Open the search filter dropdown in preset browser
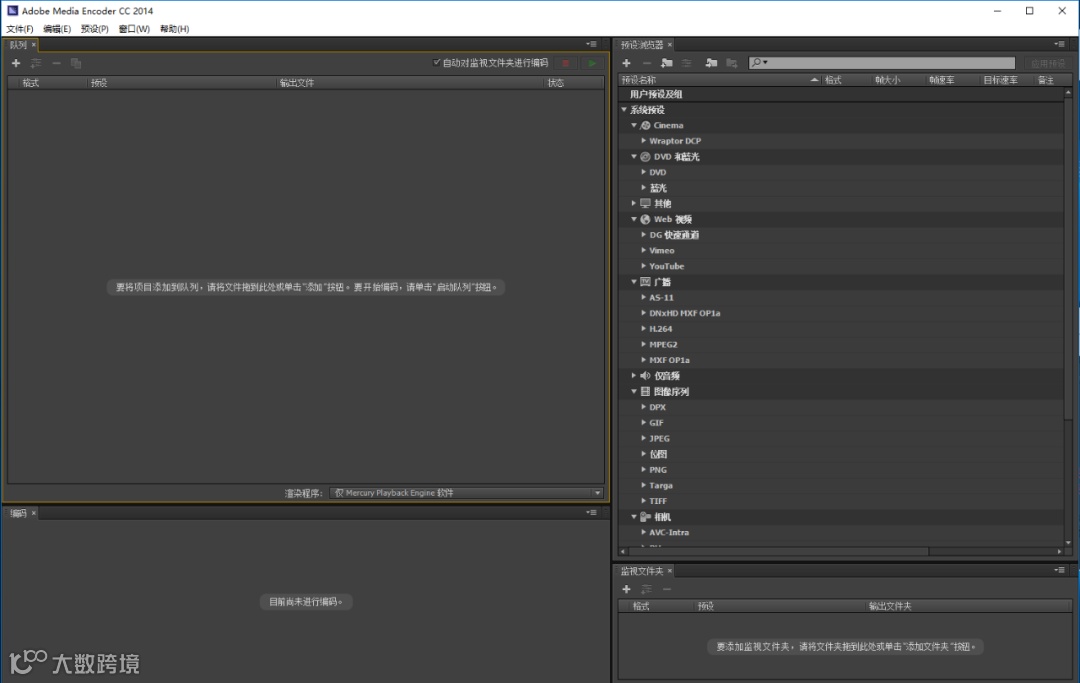Image resolution: width=1080 pixels, height=683 pixels. (759, 63)
